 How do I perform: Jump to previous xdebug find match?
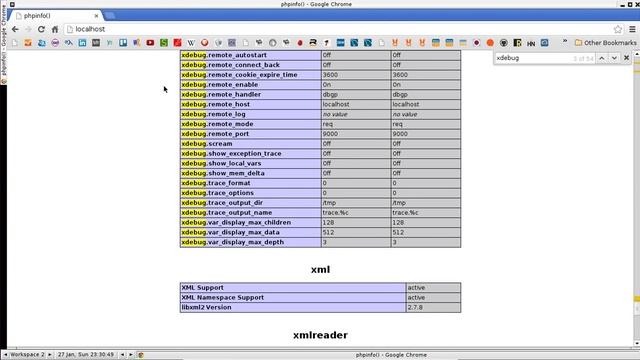tap(602, 58)
